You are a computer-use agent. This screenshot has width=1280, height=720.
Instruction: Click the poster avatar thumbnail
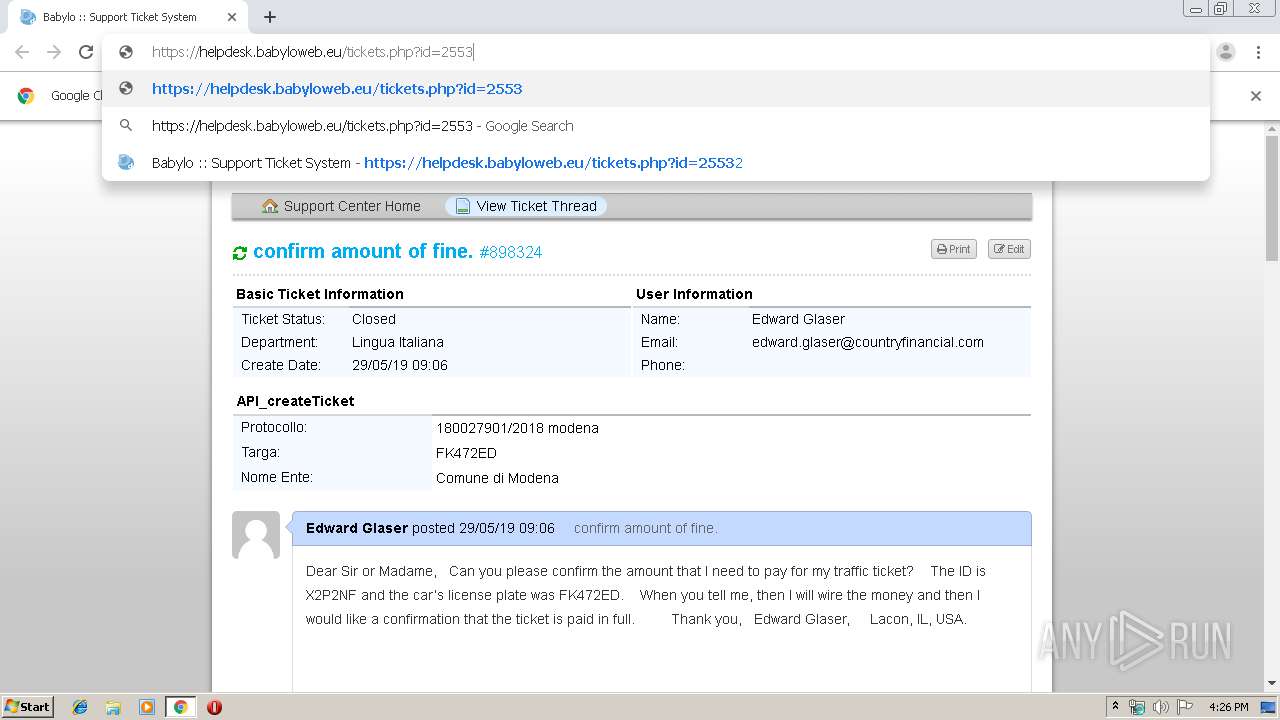tap(256, 535)
